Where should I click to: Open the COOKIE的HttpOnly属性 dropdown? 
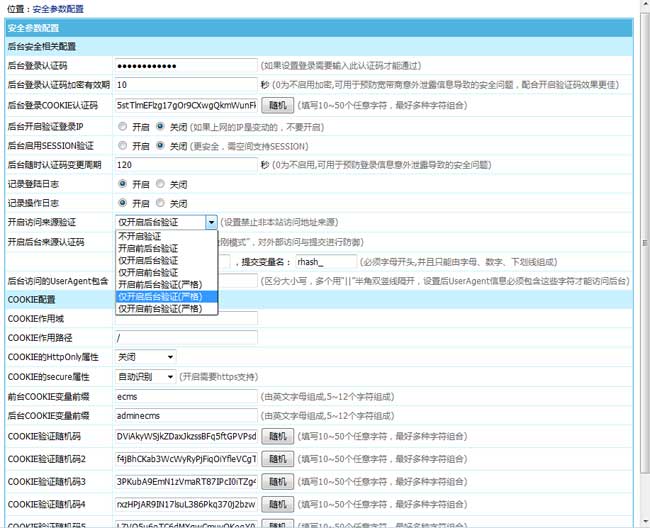pos(145,356)
